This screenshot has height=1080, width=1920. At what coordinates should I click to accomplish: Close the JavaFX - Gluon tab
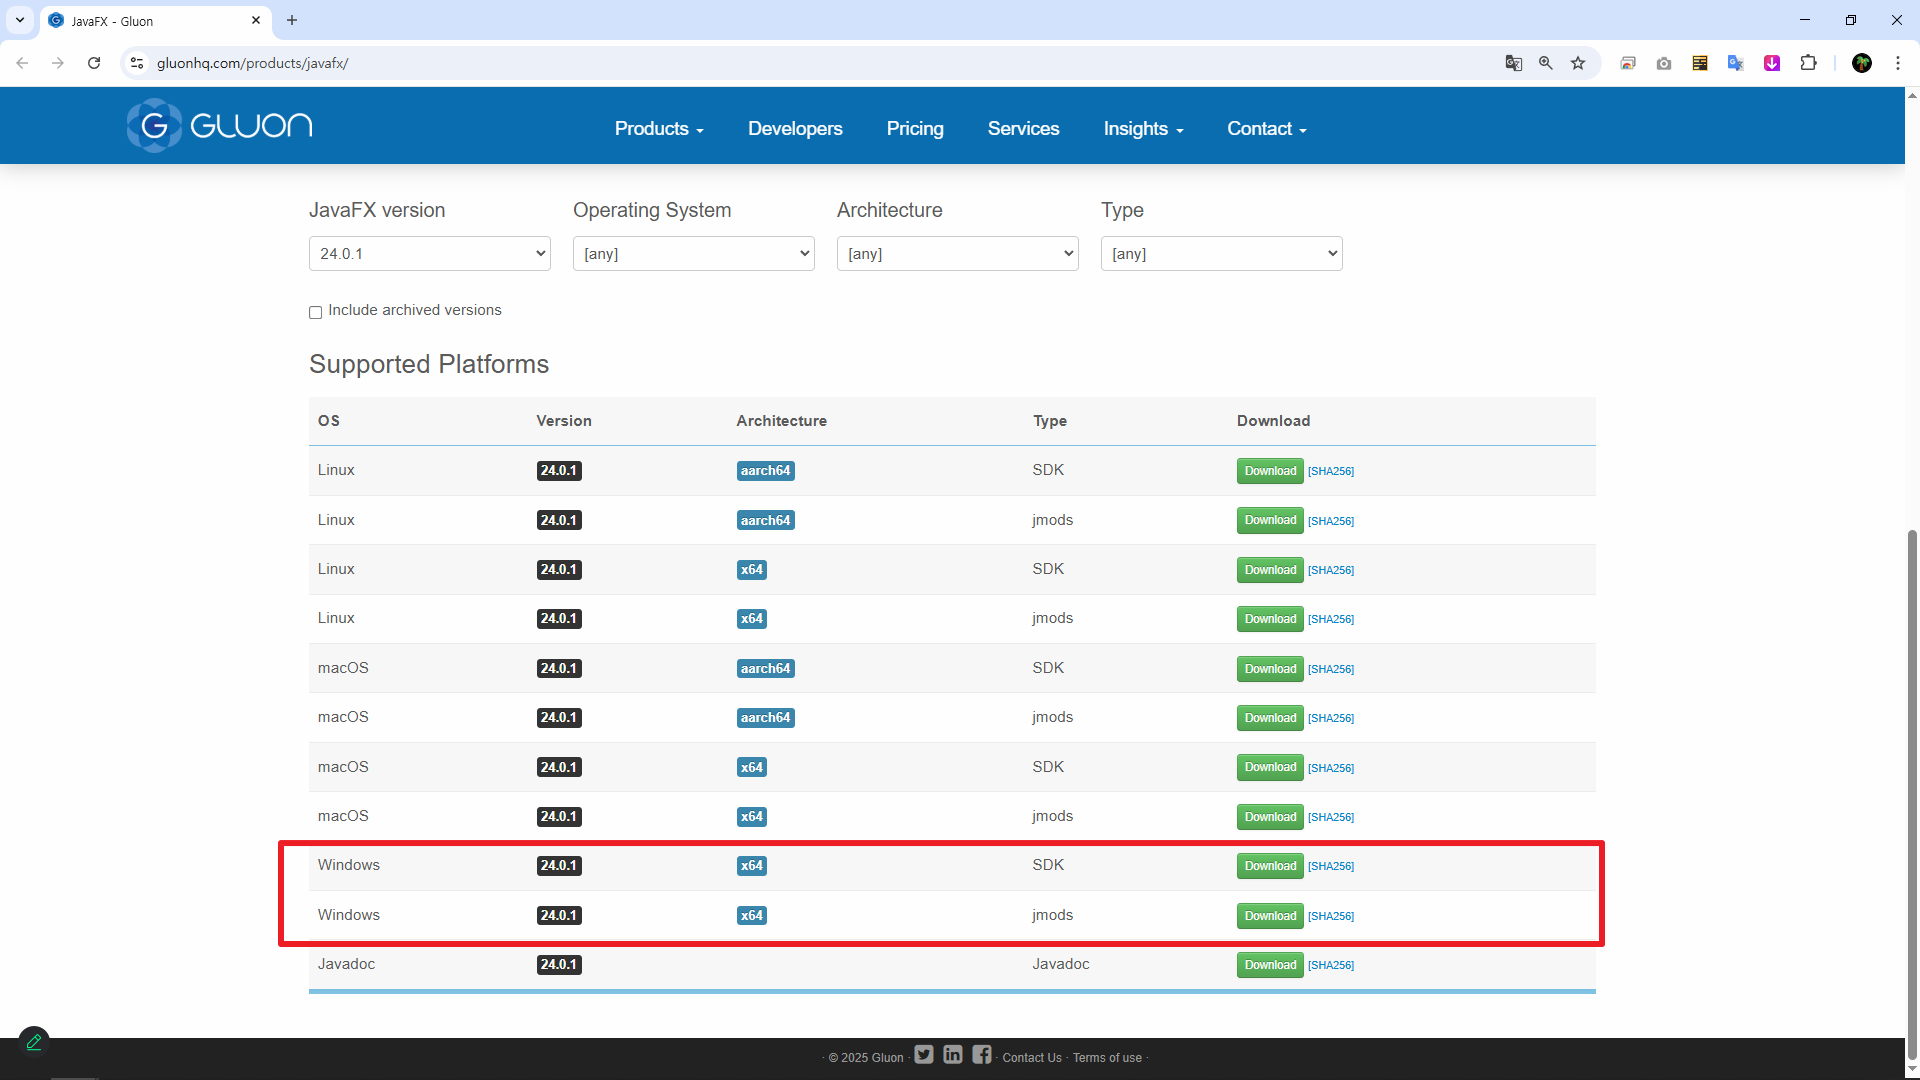click(x=256, y=20)
